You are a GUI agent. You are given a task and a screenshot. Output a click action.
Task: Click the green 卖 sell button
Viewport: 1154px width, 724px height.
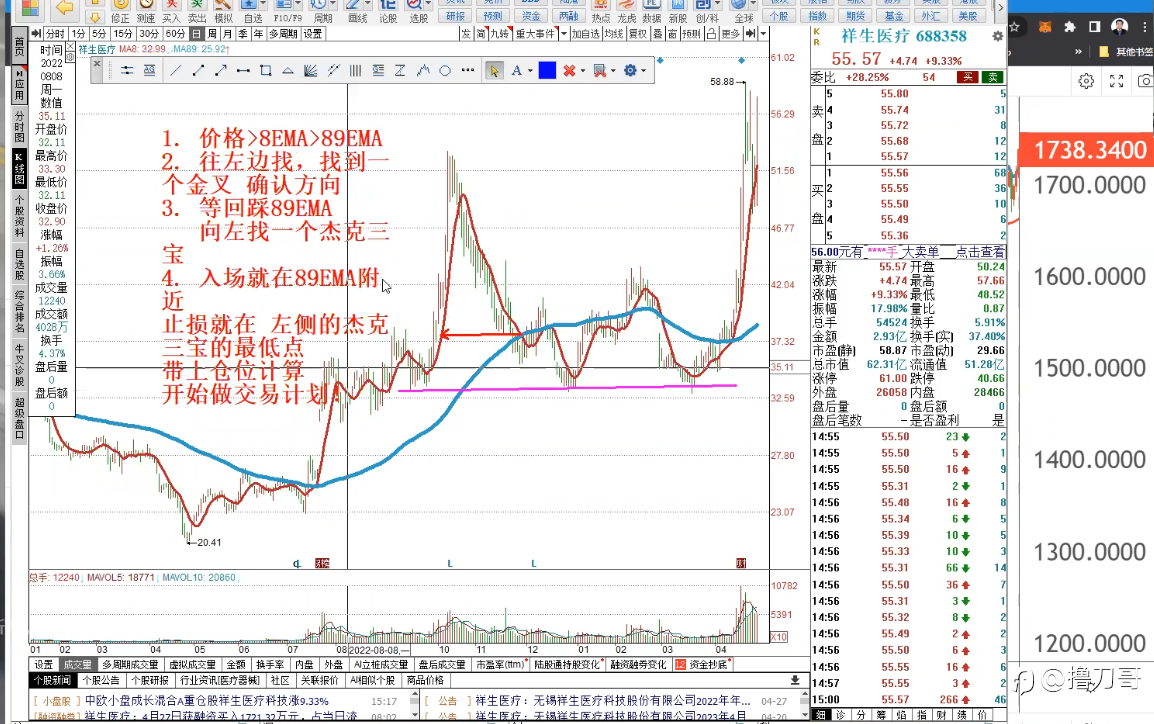[993, 77]
